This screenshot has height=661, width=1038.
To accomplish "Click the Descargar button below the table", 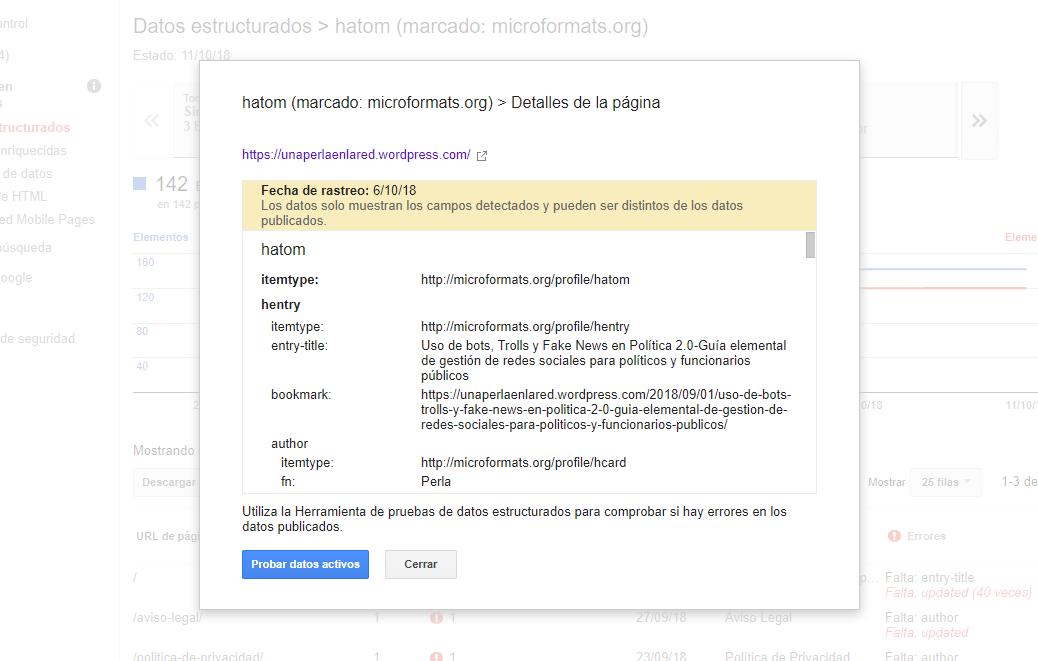I will (x=170, y=482).
